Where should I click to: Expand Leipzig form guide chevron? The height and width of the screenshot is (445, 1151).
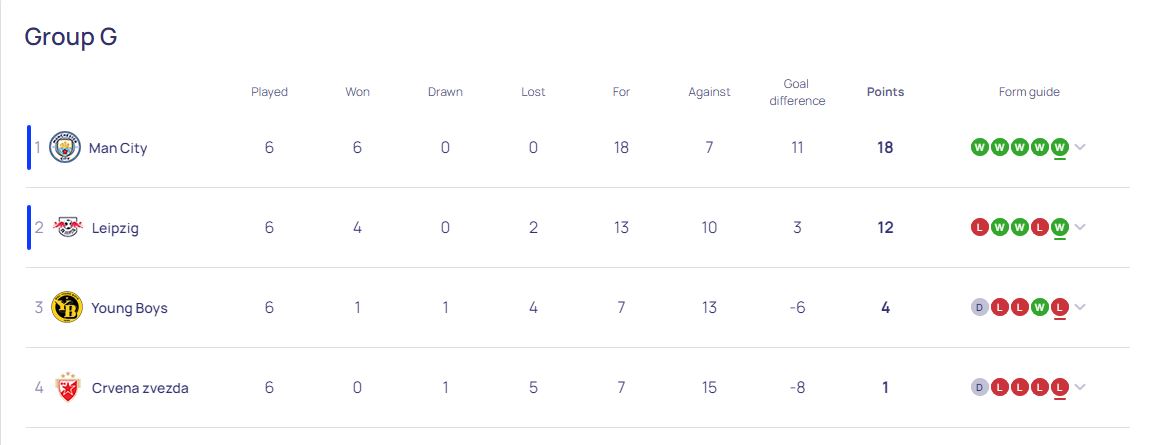(x=1081, y=228)
